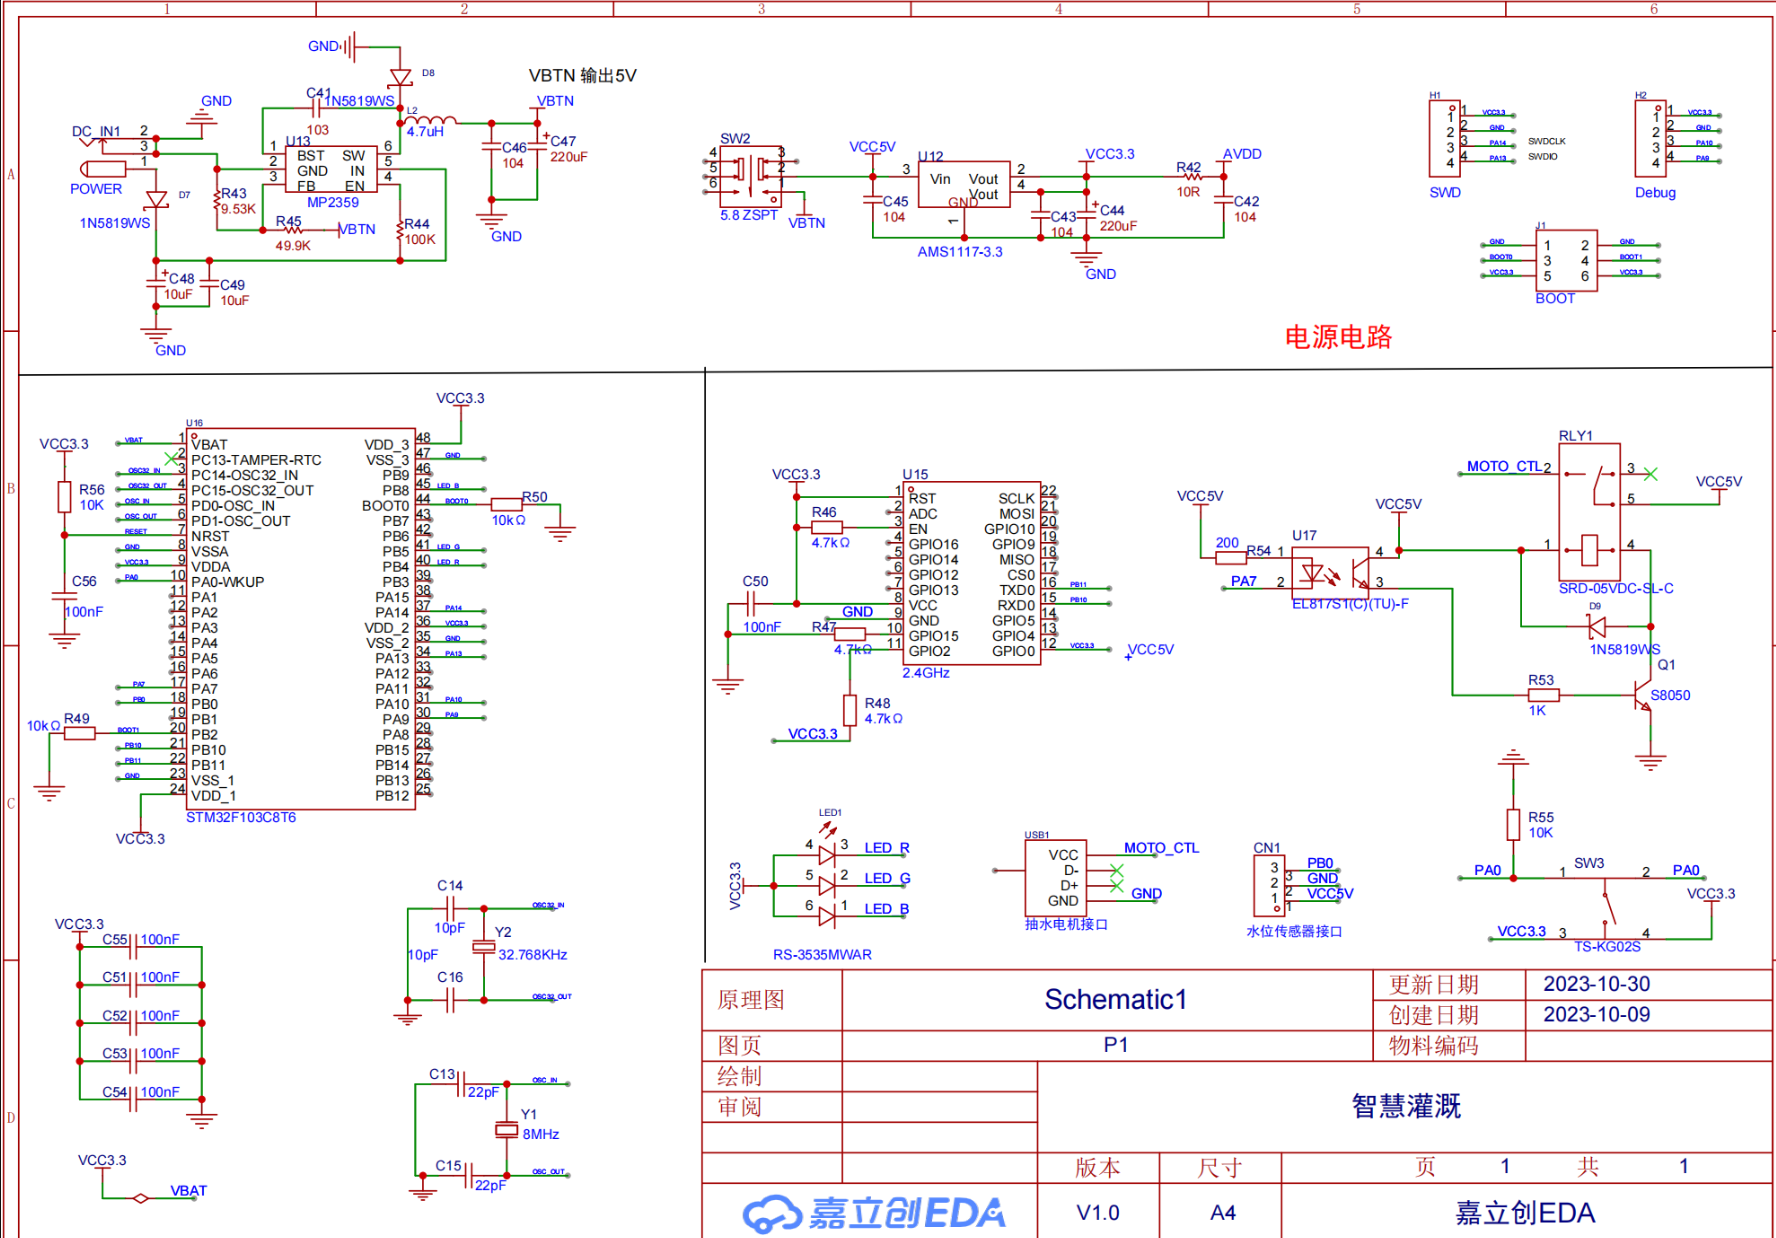Screen dimensions: 1776x1238
Task: Click the A4 size cell
Action: 1223,1213
